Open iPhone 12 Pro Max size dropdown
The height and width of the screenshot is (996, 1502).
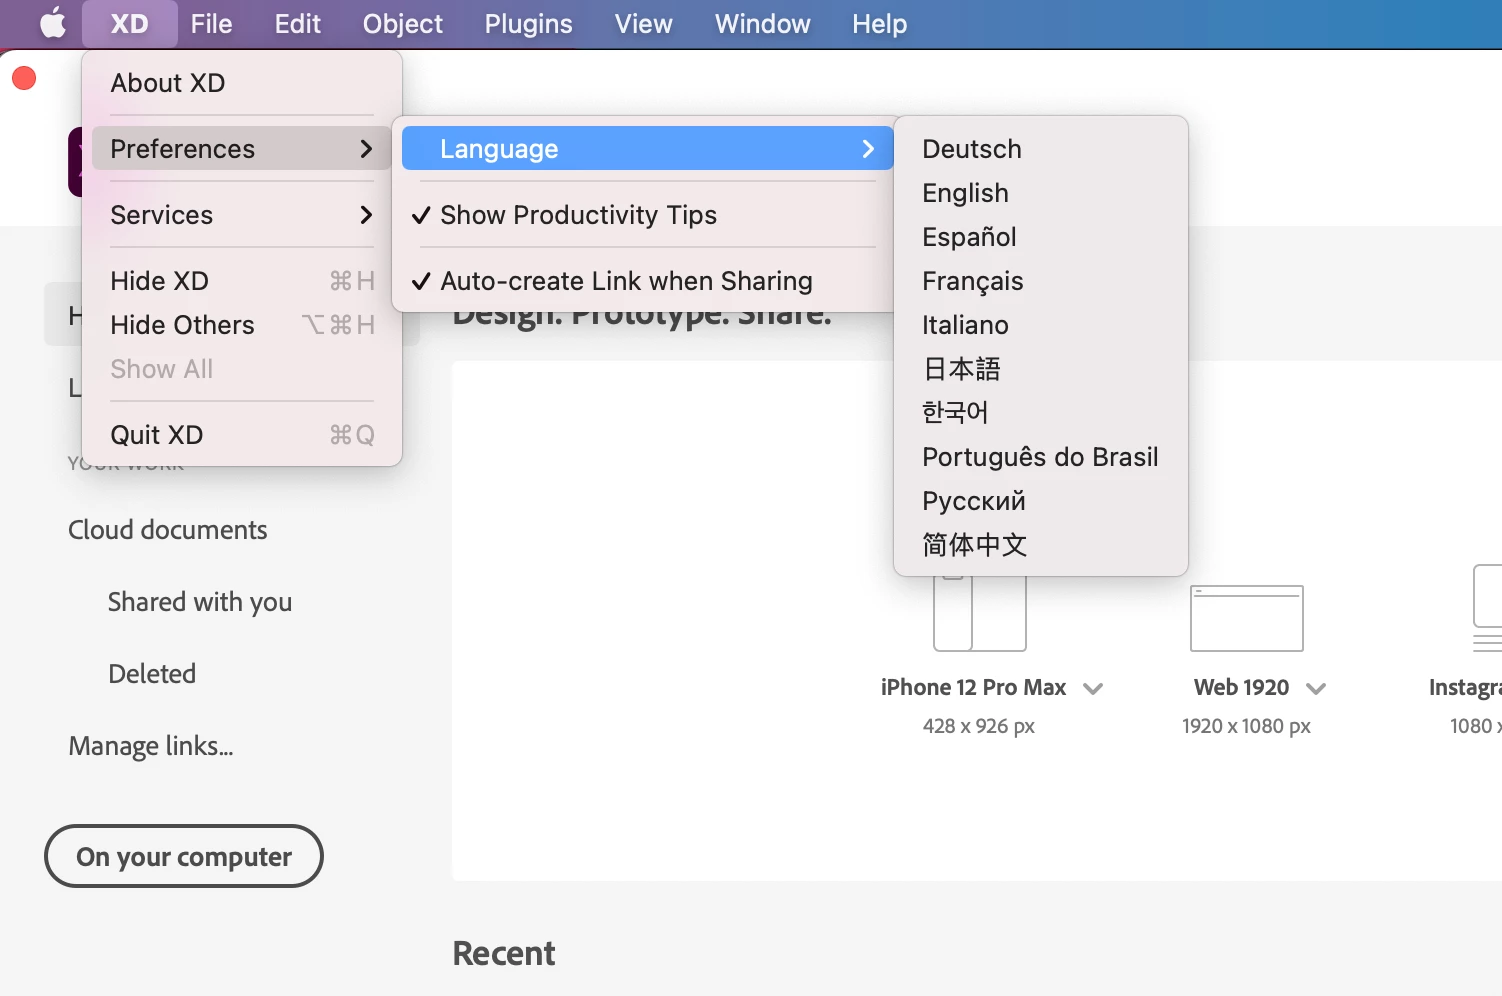[1093, 688]
